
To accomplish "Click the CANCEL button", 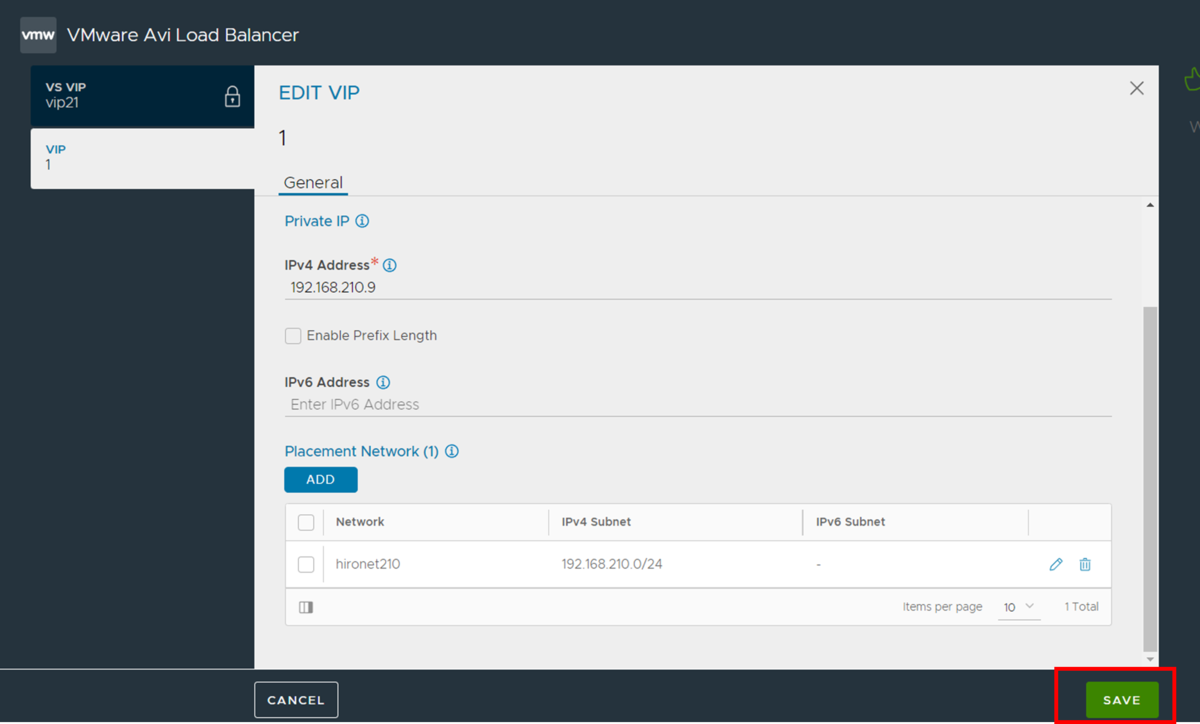I will [296, 700].
